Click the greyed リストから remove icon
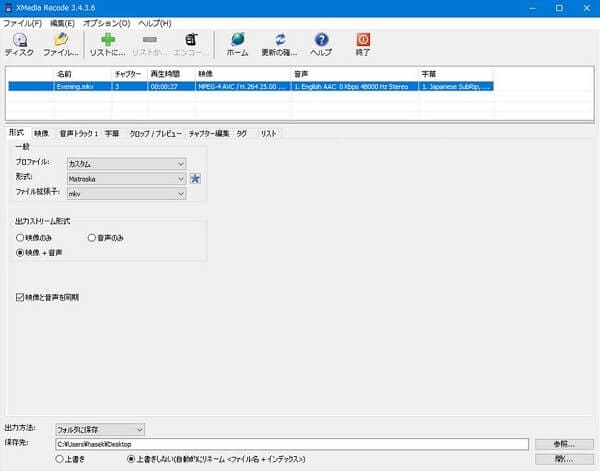Screen dimensions: 600x471 149,45
